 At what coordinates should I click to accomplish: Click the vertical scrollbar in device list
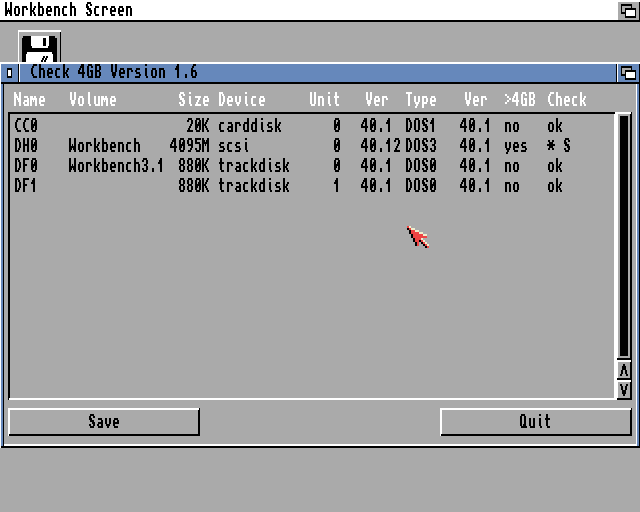624,240
